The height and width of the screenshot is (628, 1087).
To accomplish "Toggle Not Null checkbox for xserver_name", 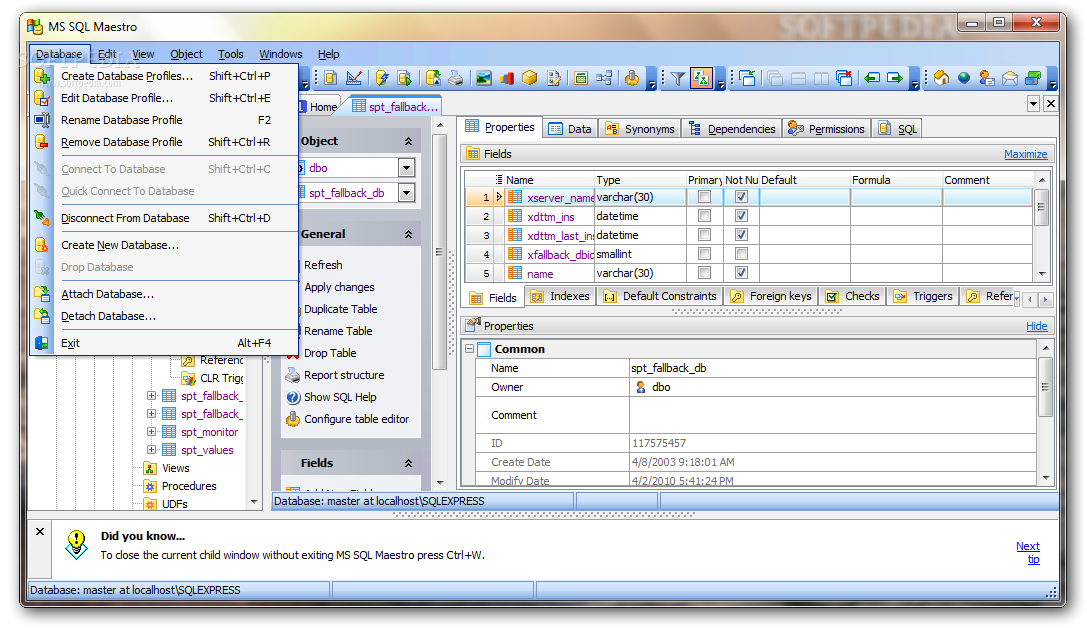I will click(x=741, y=197).
